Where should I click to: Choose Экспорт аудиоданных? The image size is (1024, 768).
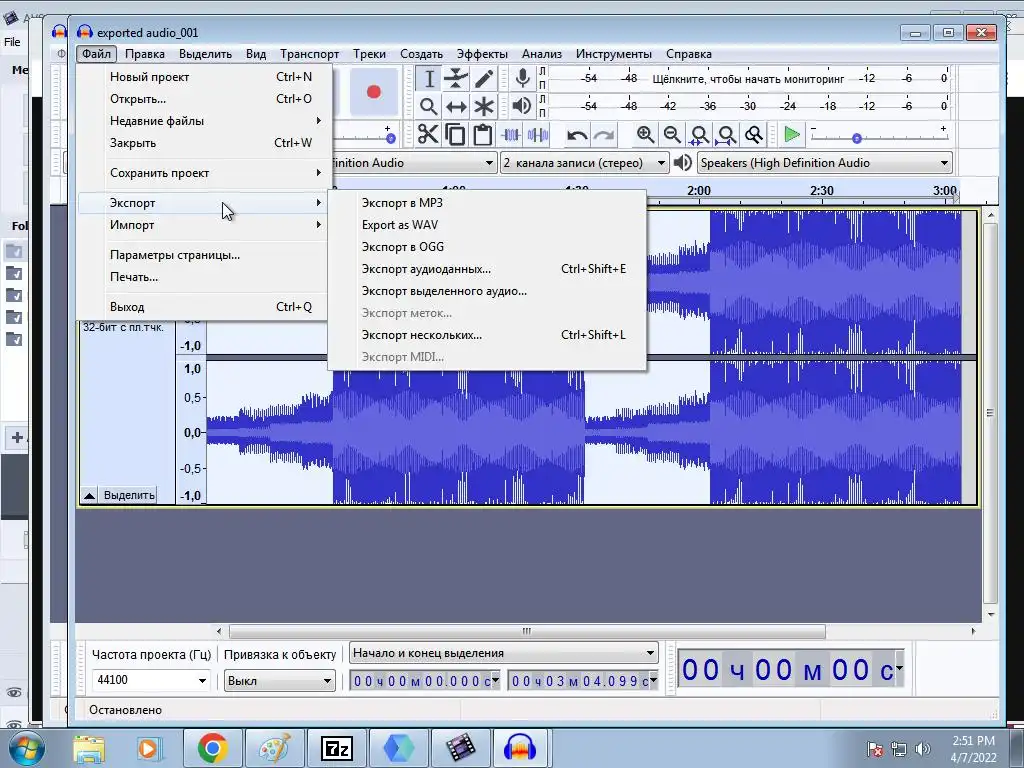[487, 269]
